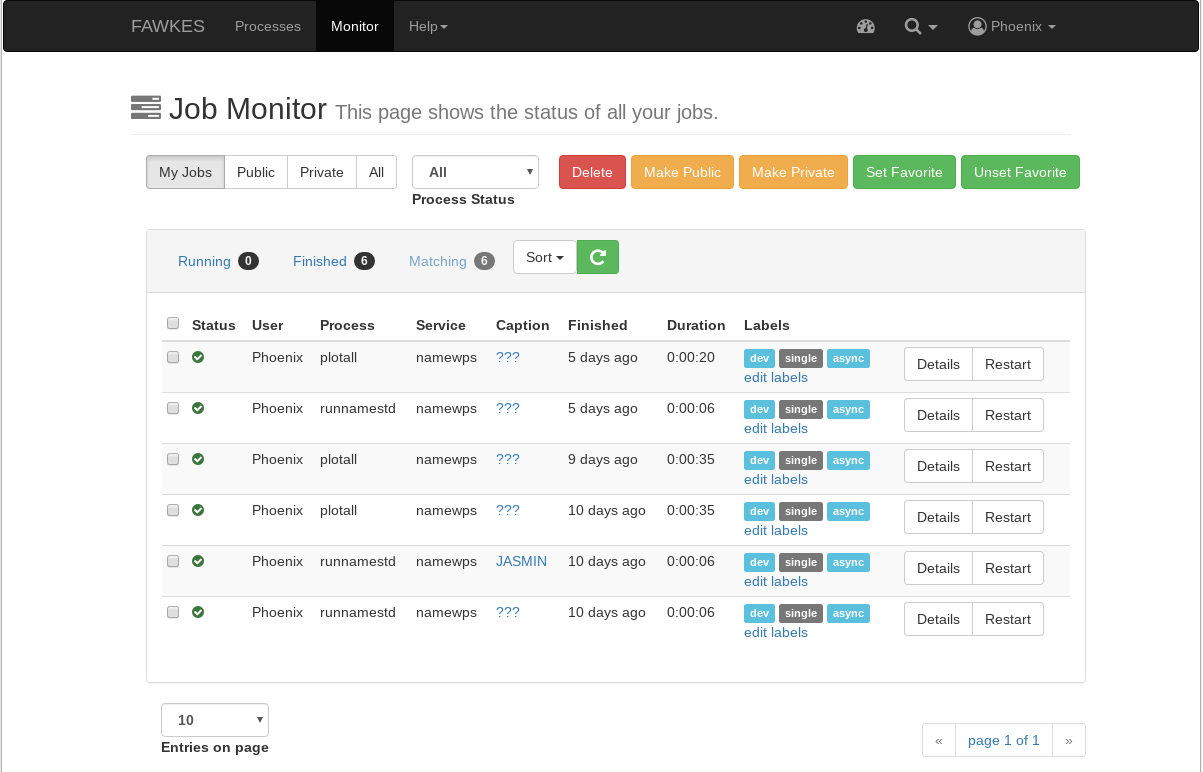Switch to the Finished tab
This screenshot has height=772, width=1203.
(334, 261)
